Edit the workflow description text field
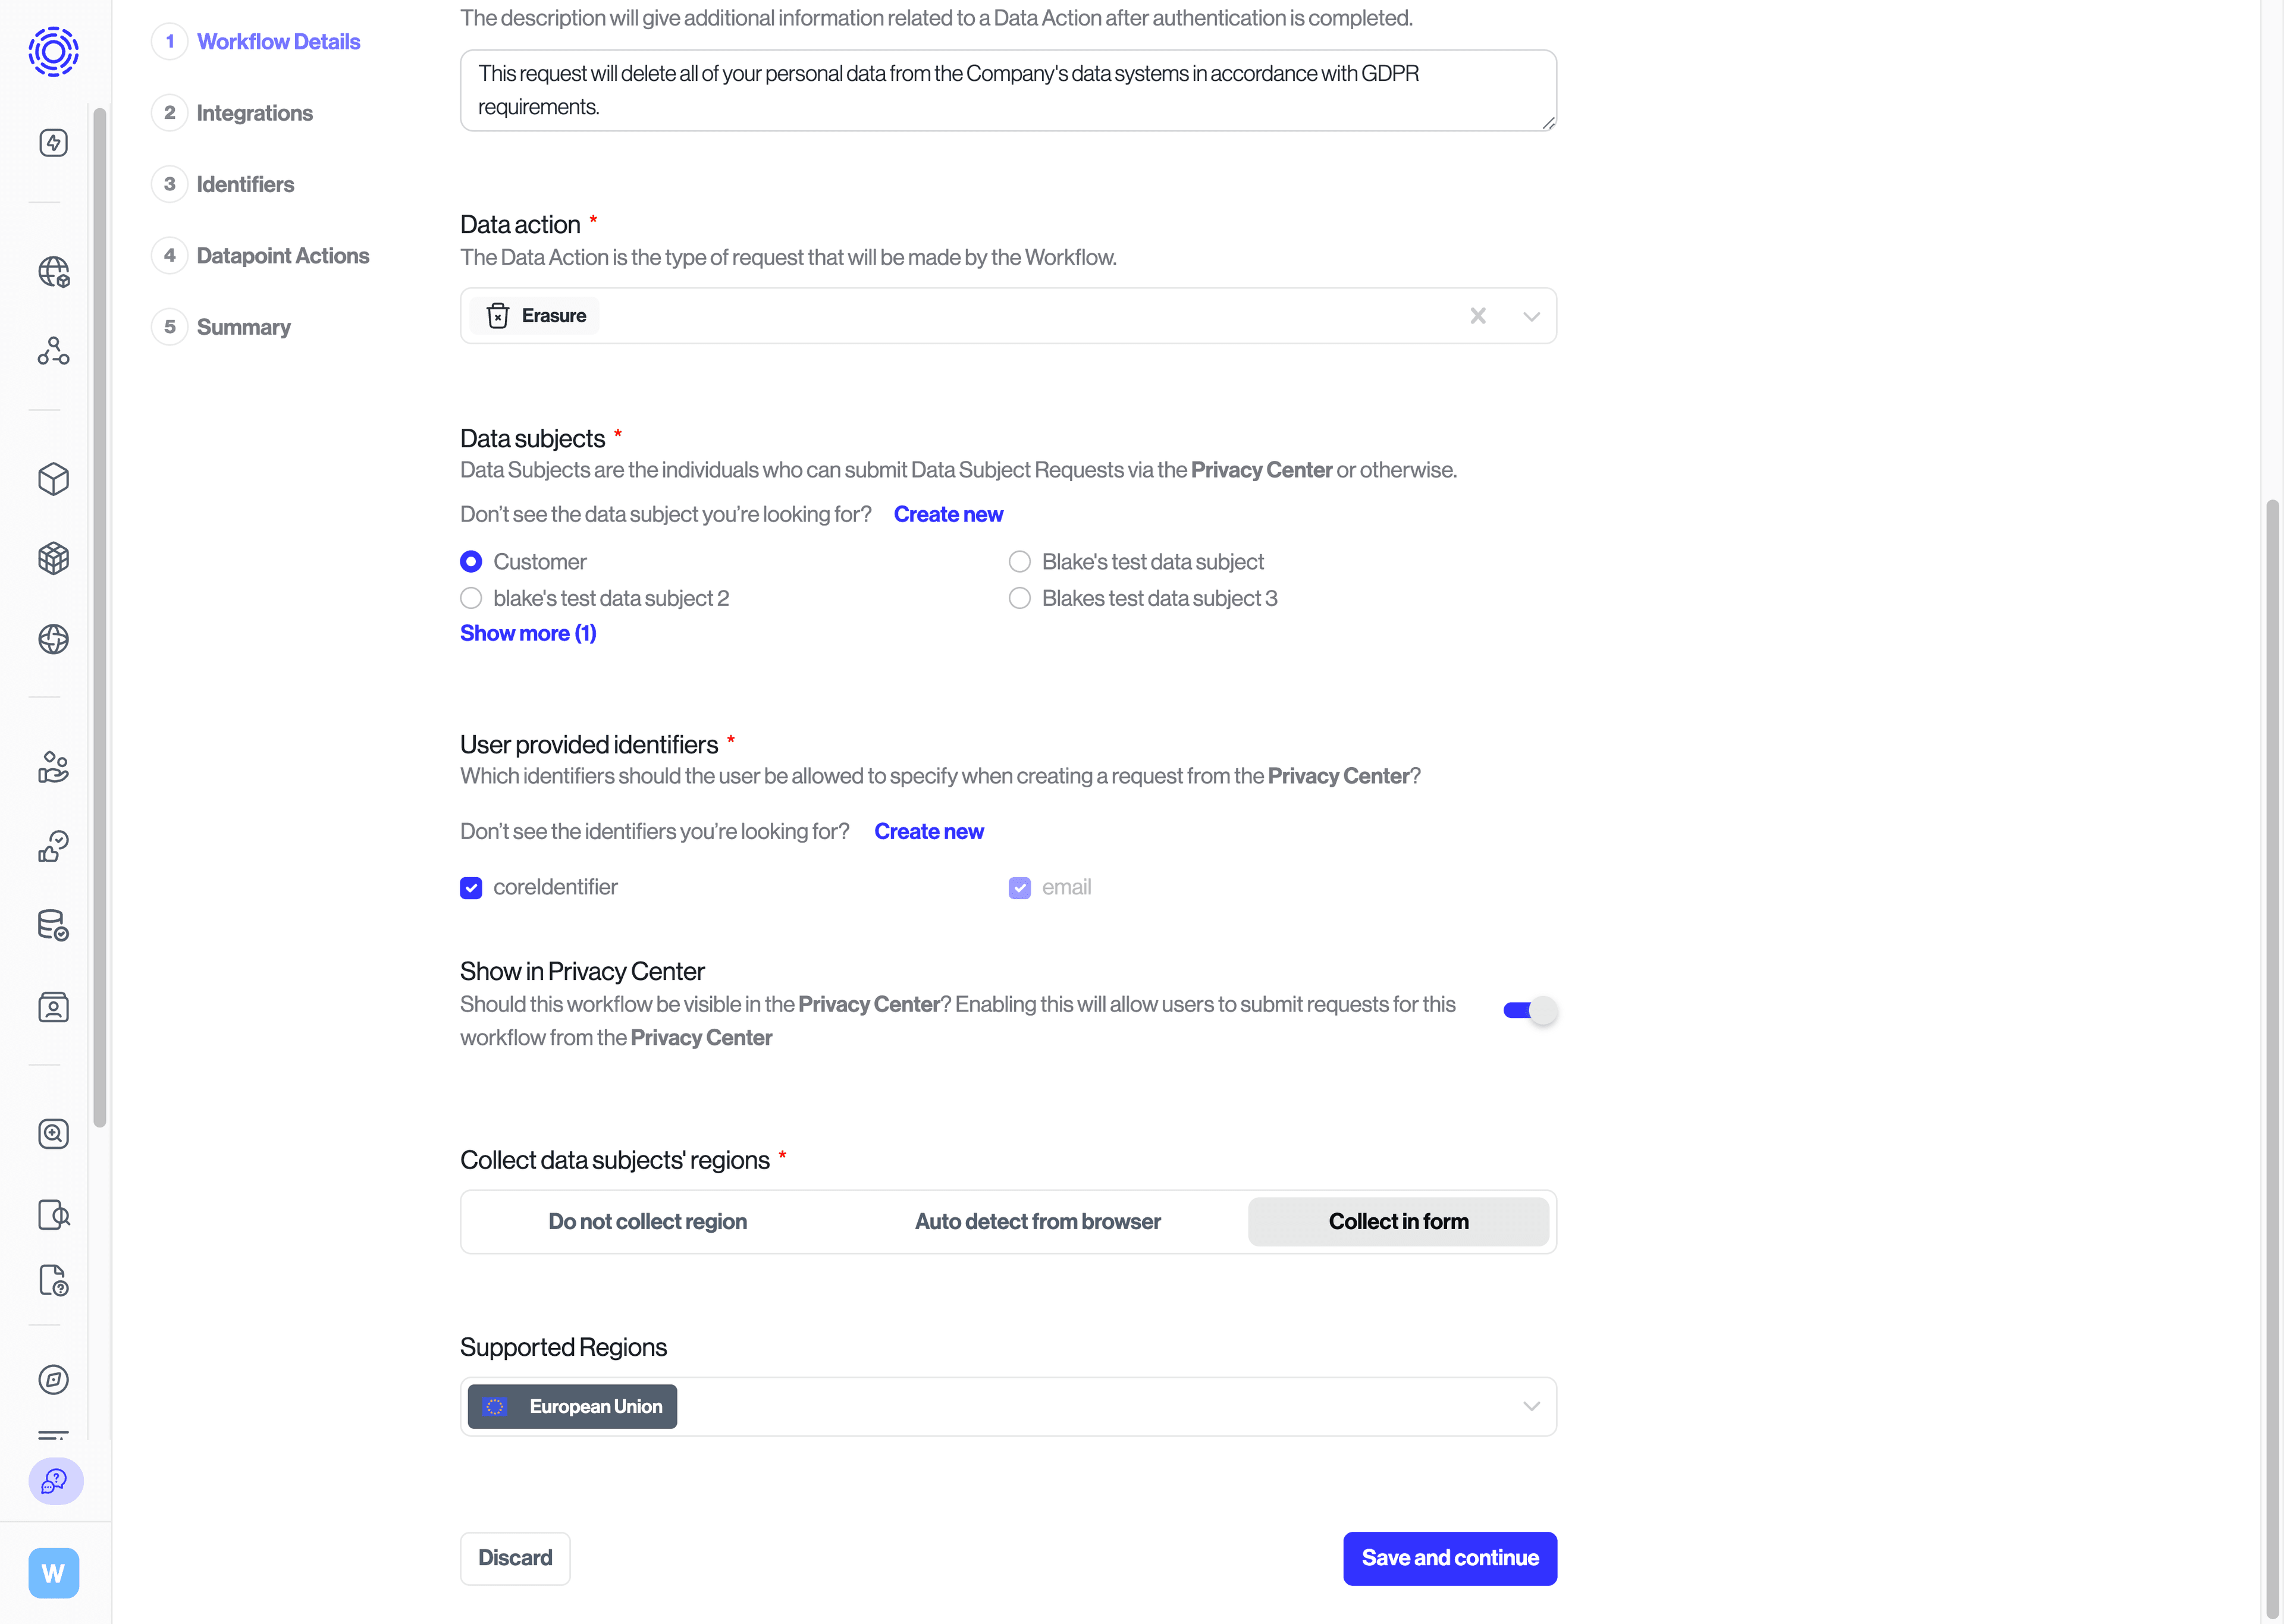 click(1007, 90)
